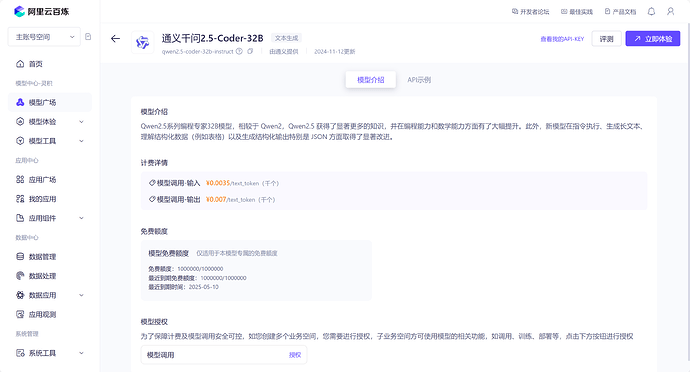Click the ¥0.007 output price
This screenshot has width=690, height=372.
pyautogui.click(x=216, y=199)
